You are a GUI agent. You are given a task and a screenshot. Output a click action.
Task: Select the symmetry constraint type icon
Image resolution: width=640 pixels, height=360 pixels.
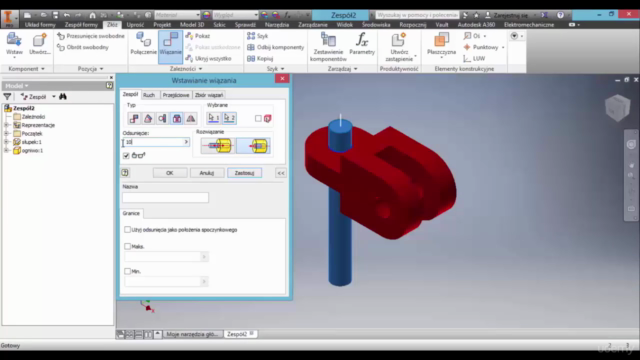(x=191, y=118)
